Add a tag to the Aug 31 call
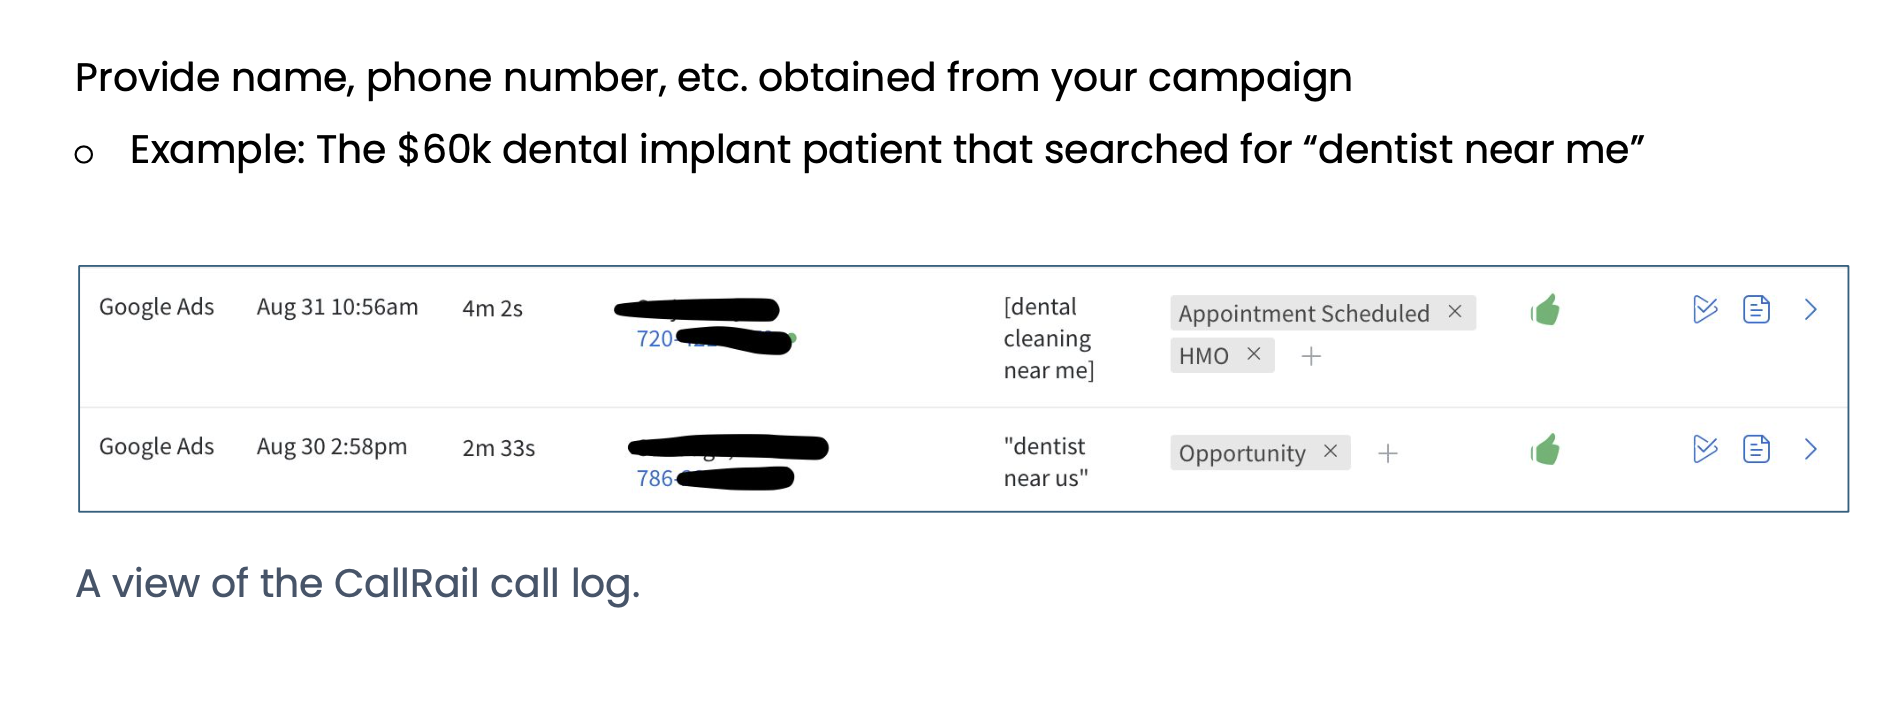The image size is (1892, 706). click(x=1311, y=356)
